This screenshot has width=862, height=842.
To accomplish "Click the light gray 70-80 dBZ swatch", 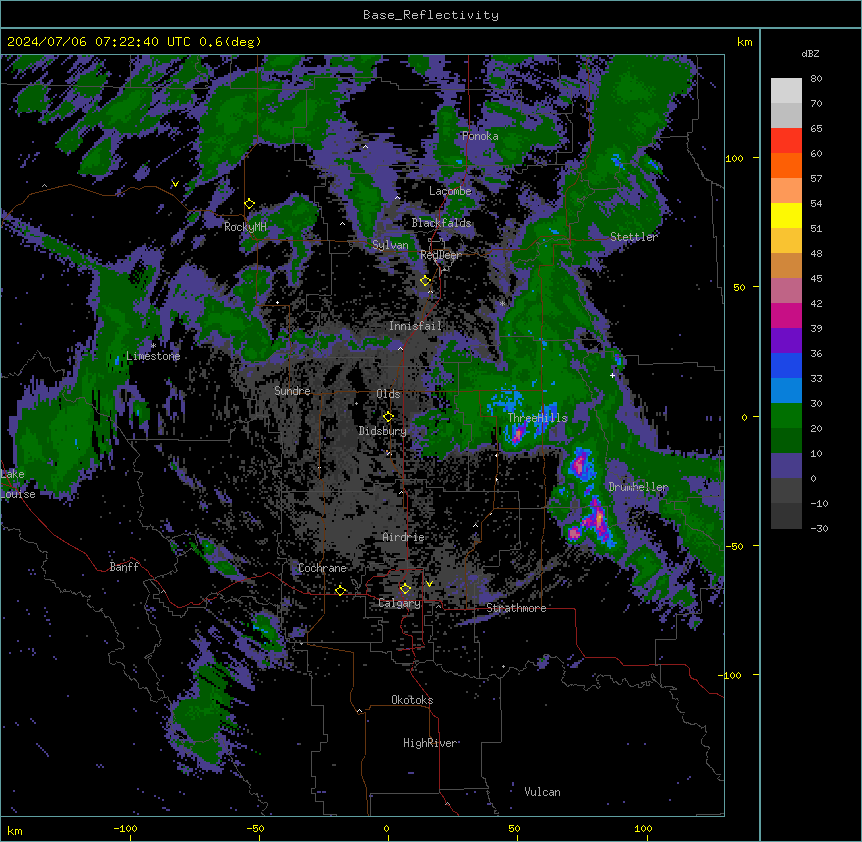I will (786, 91).
